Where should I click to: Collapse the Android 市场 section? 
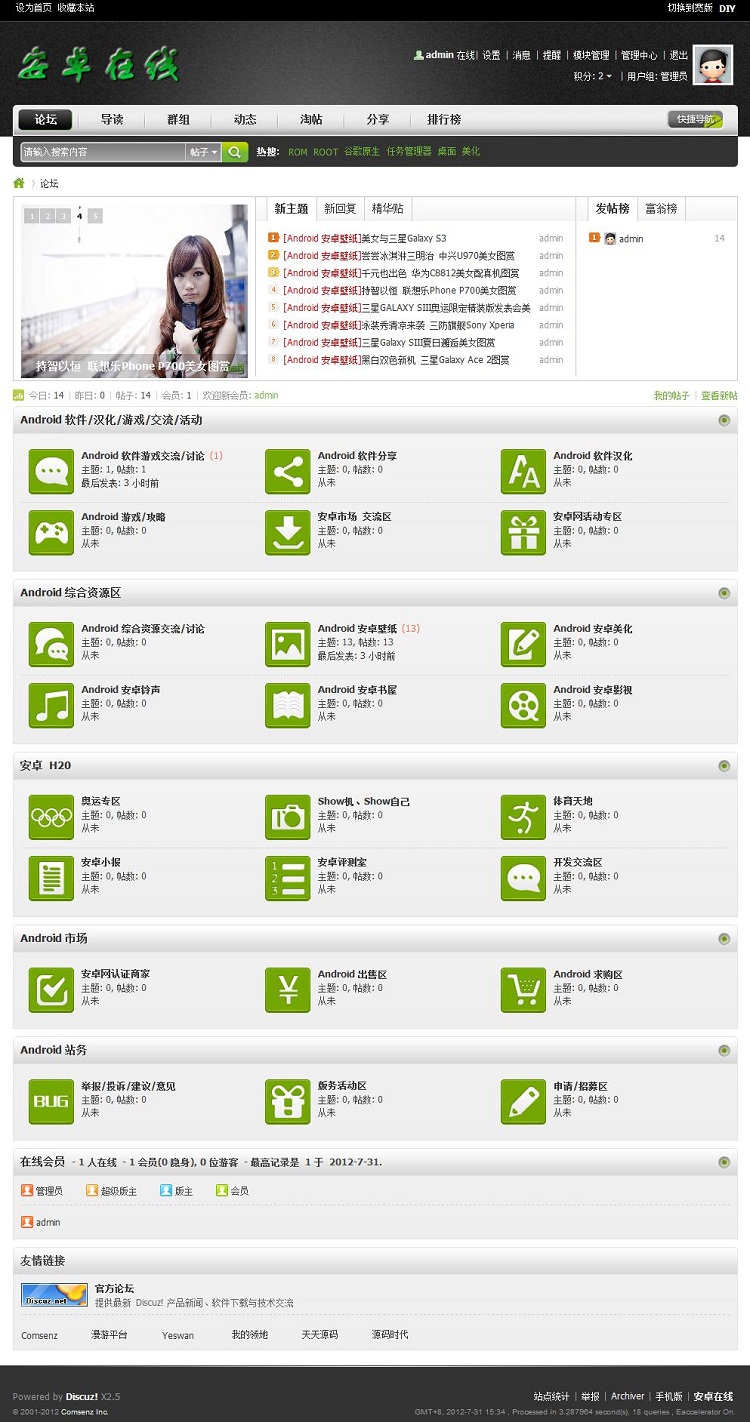point(724,939)
